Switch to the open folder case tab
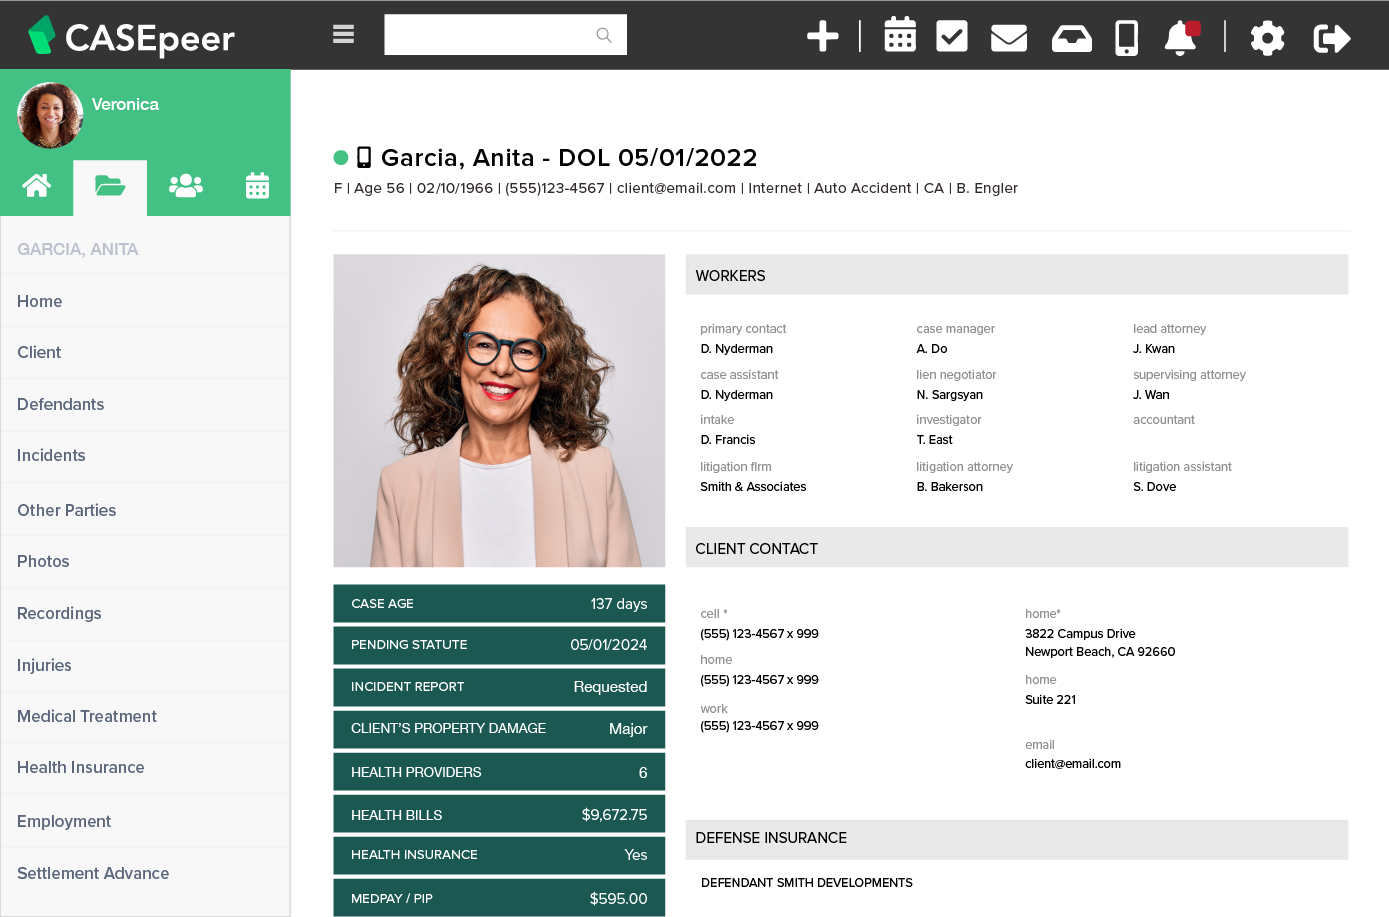Viewport: 1389px width, 917px height. [109, 185]
